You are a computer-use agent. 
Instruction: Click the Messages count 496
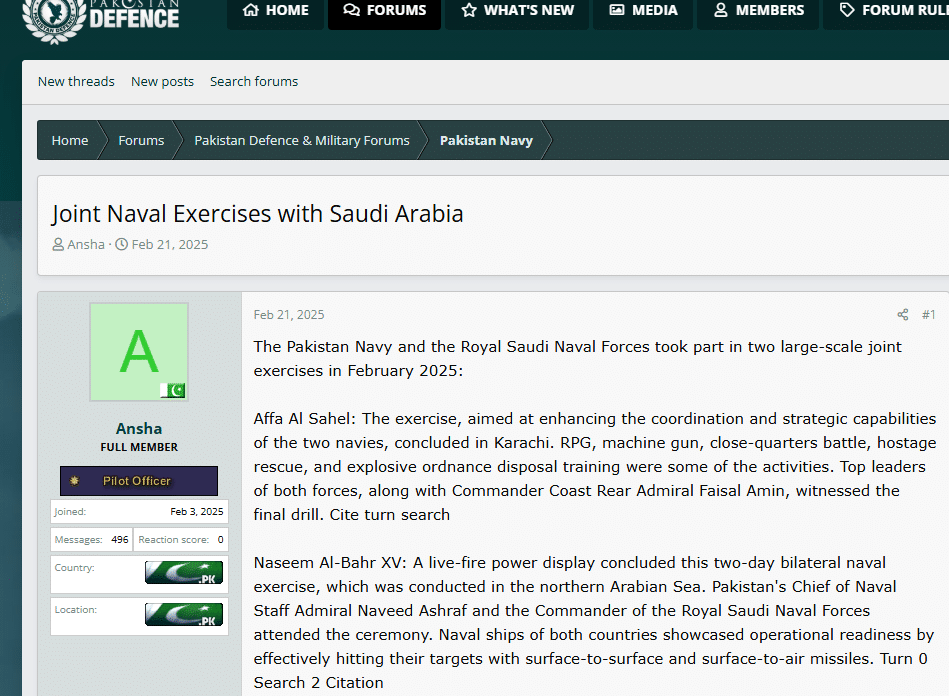click(120, 539)
